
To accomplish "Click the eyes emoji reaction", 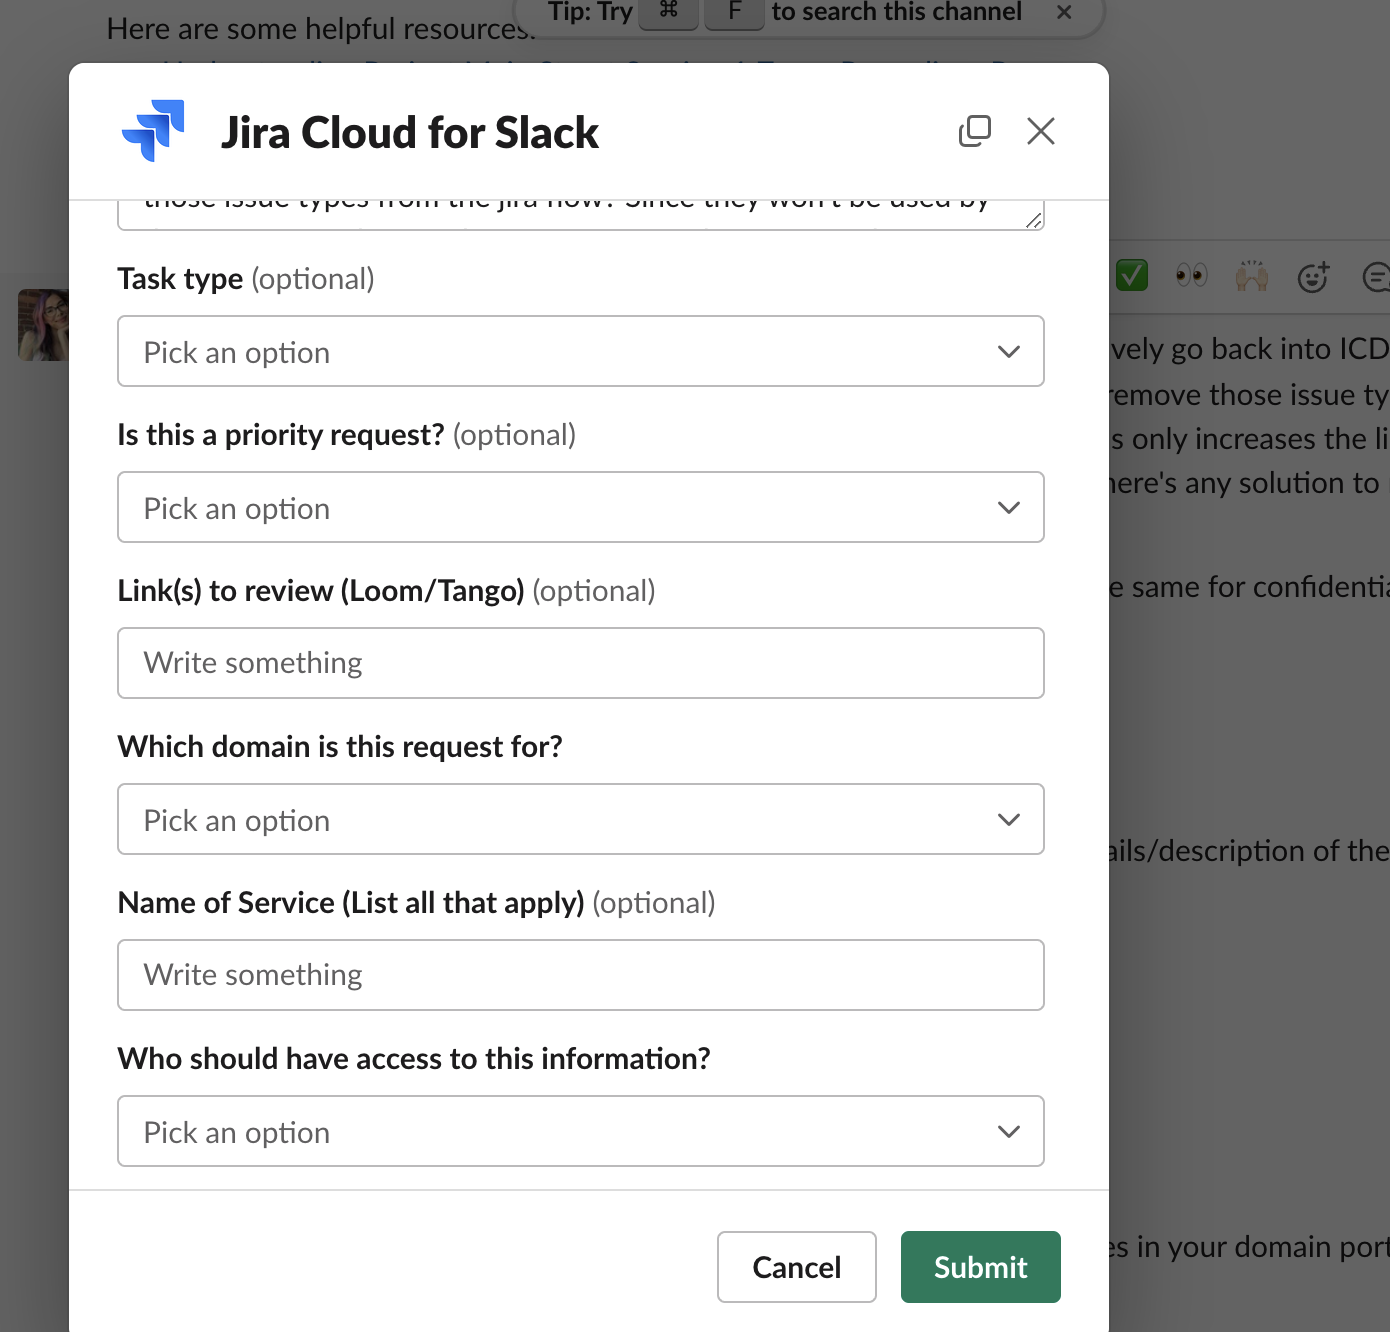I will (x=1191, y=276).
